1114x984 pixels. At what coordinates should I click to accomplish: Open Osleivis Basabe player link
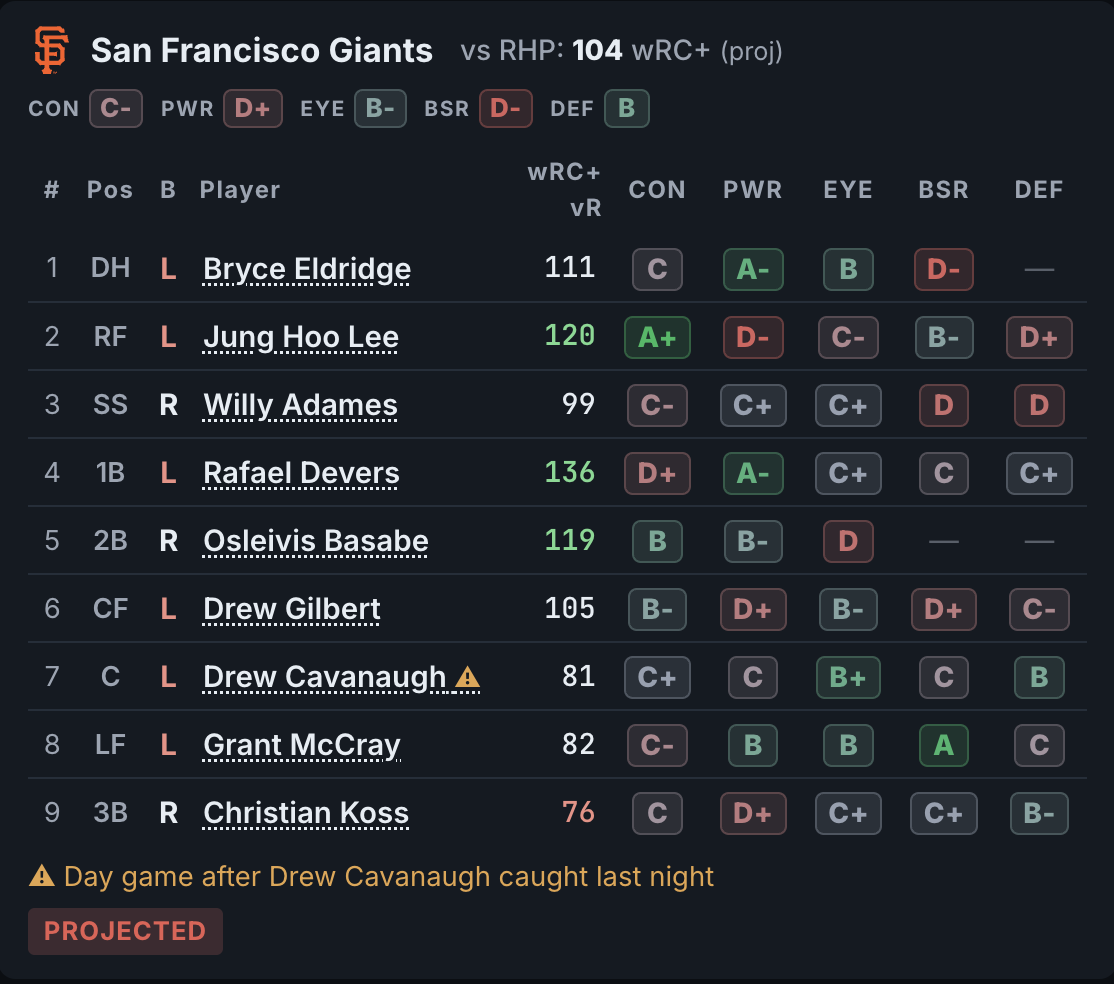tap(315, 541)
